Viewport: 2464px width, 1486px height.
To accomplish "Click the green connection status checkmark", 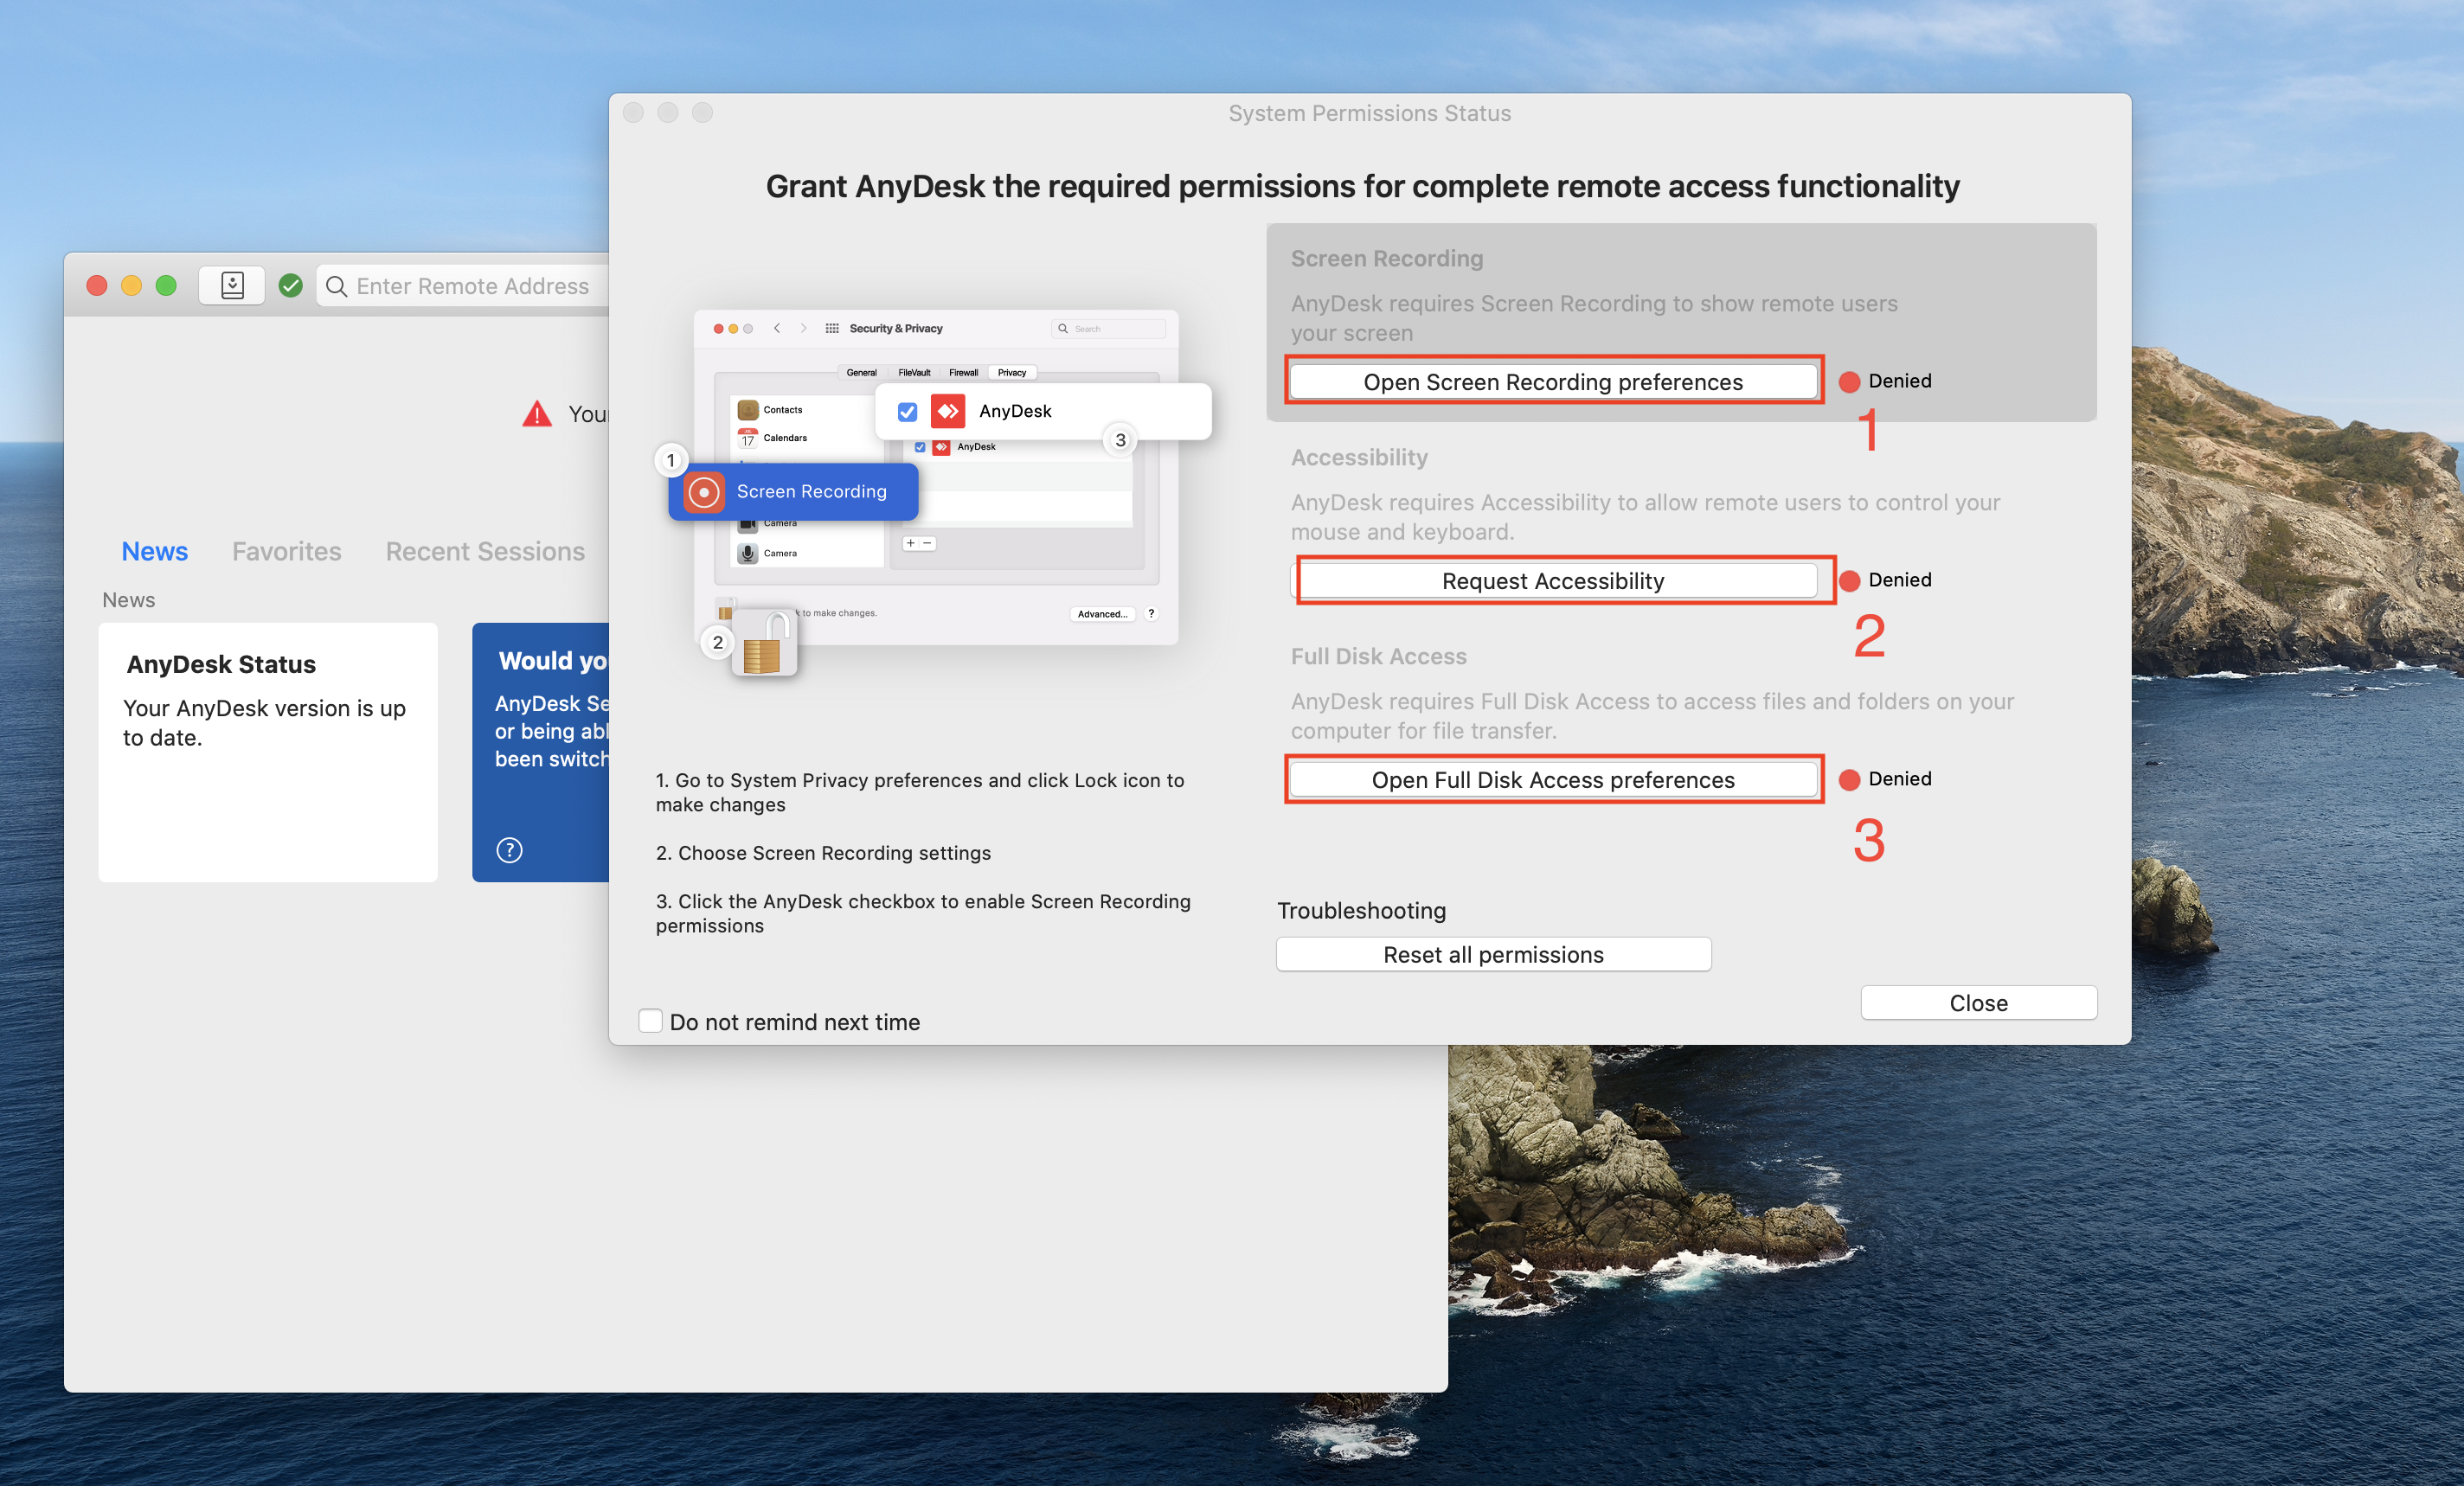I will (x=291, y=286).
